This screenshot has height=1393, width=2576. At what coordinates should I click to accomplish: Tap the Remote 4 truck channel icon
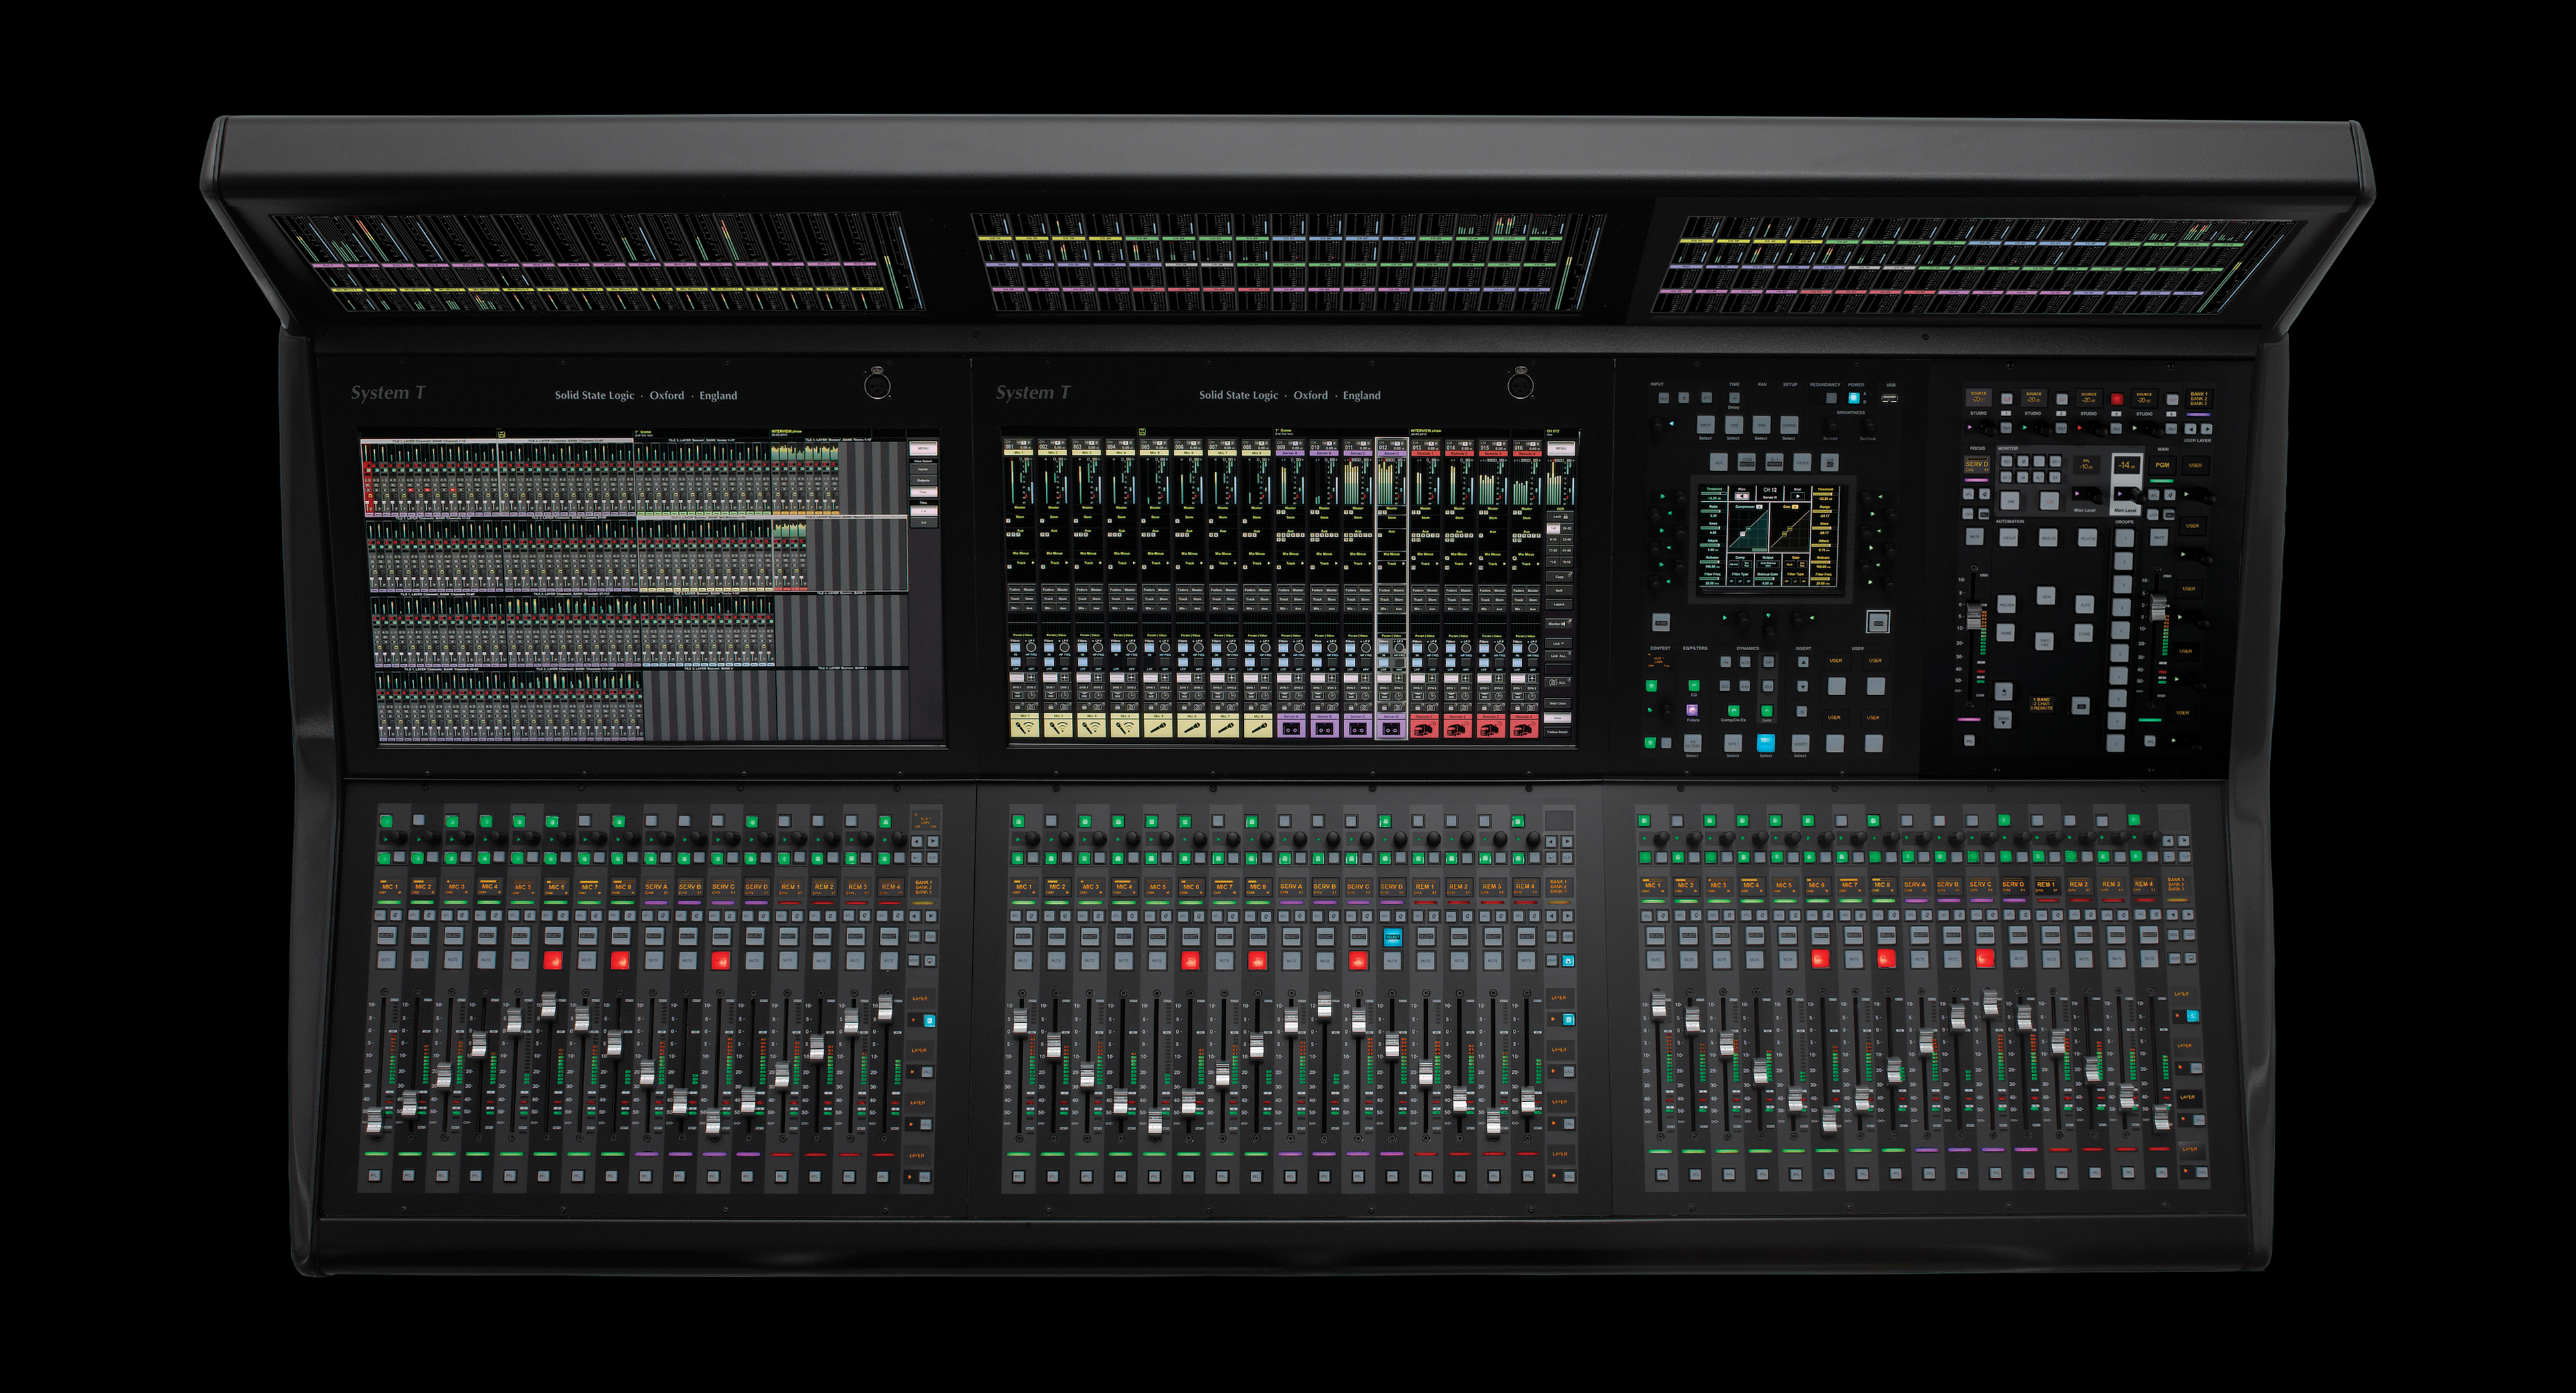(x=1524, y=725)
